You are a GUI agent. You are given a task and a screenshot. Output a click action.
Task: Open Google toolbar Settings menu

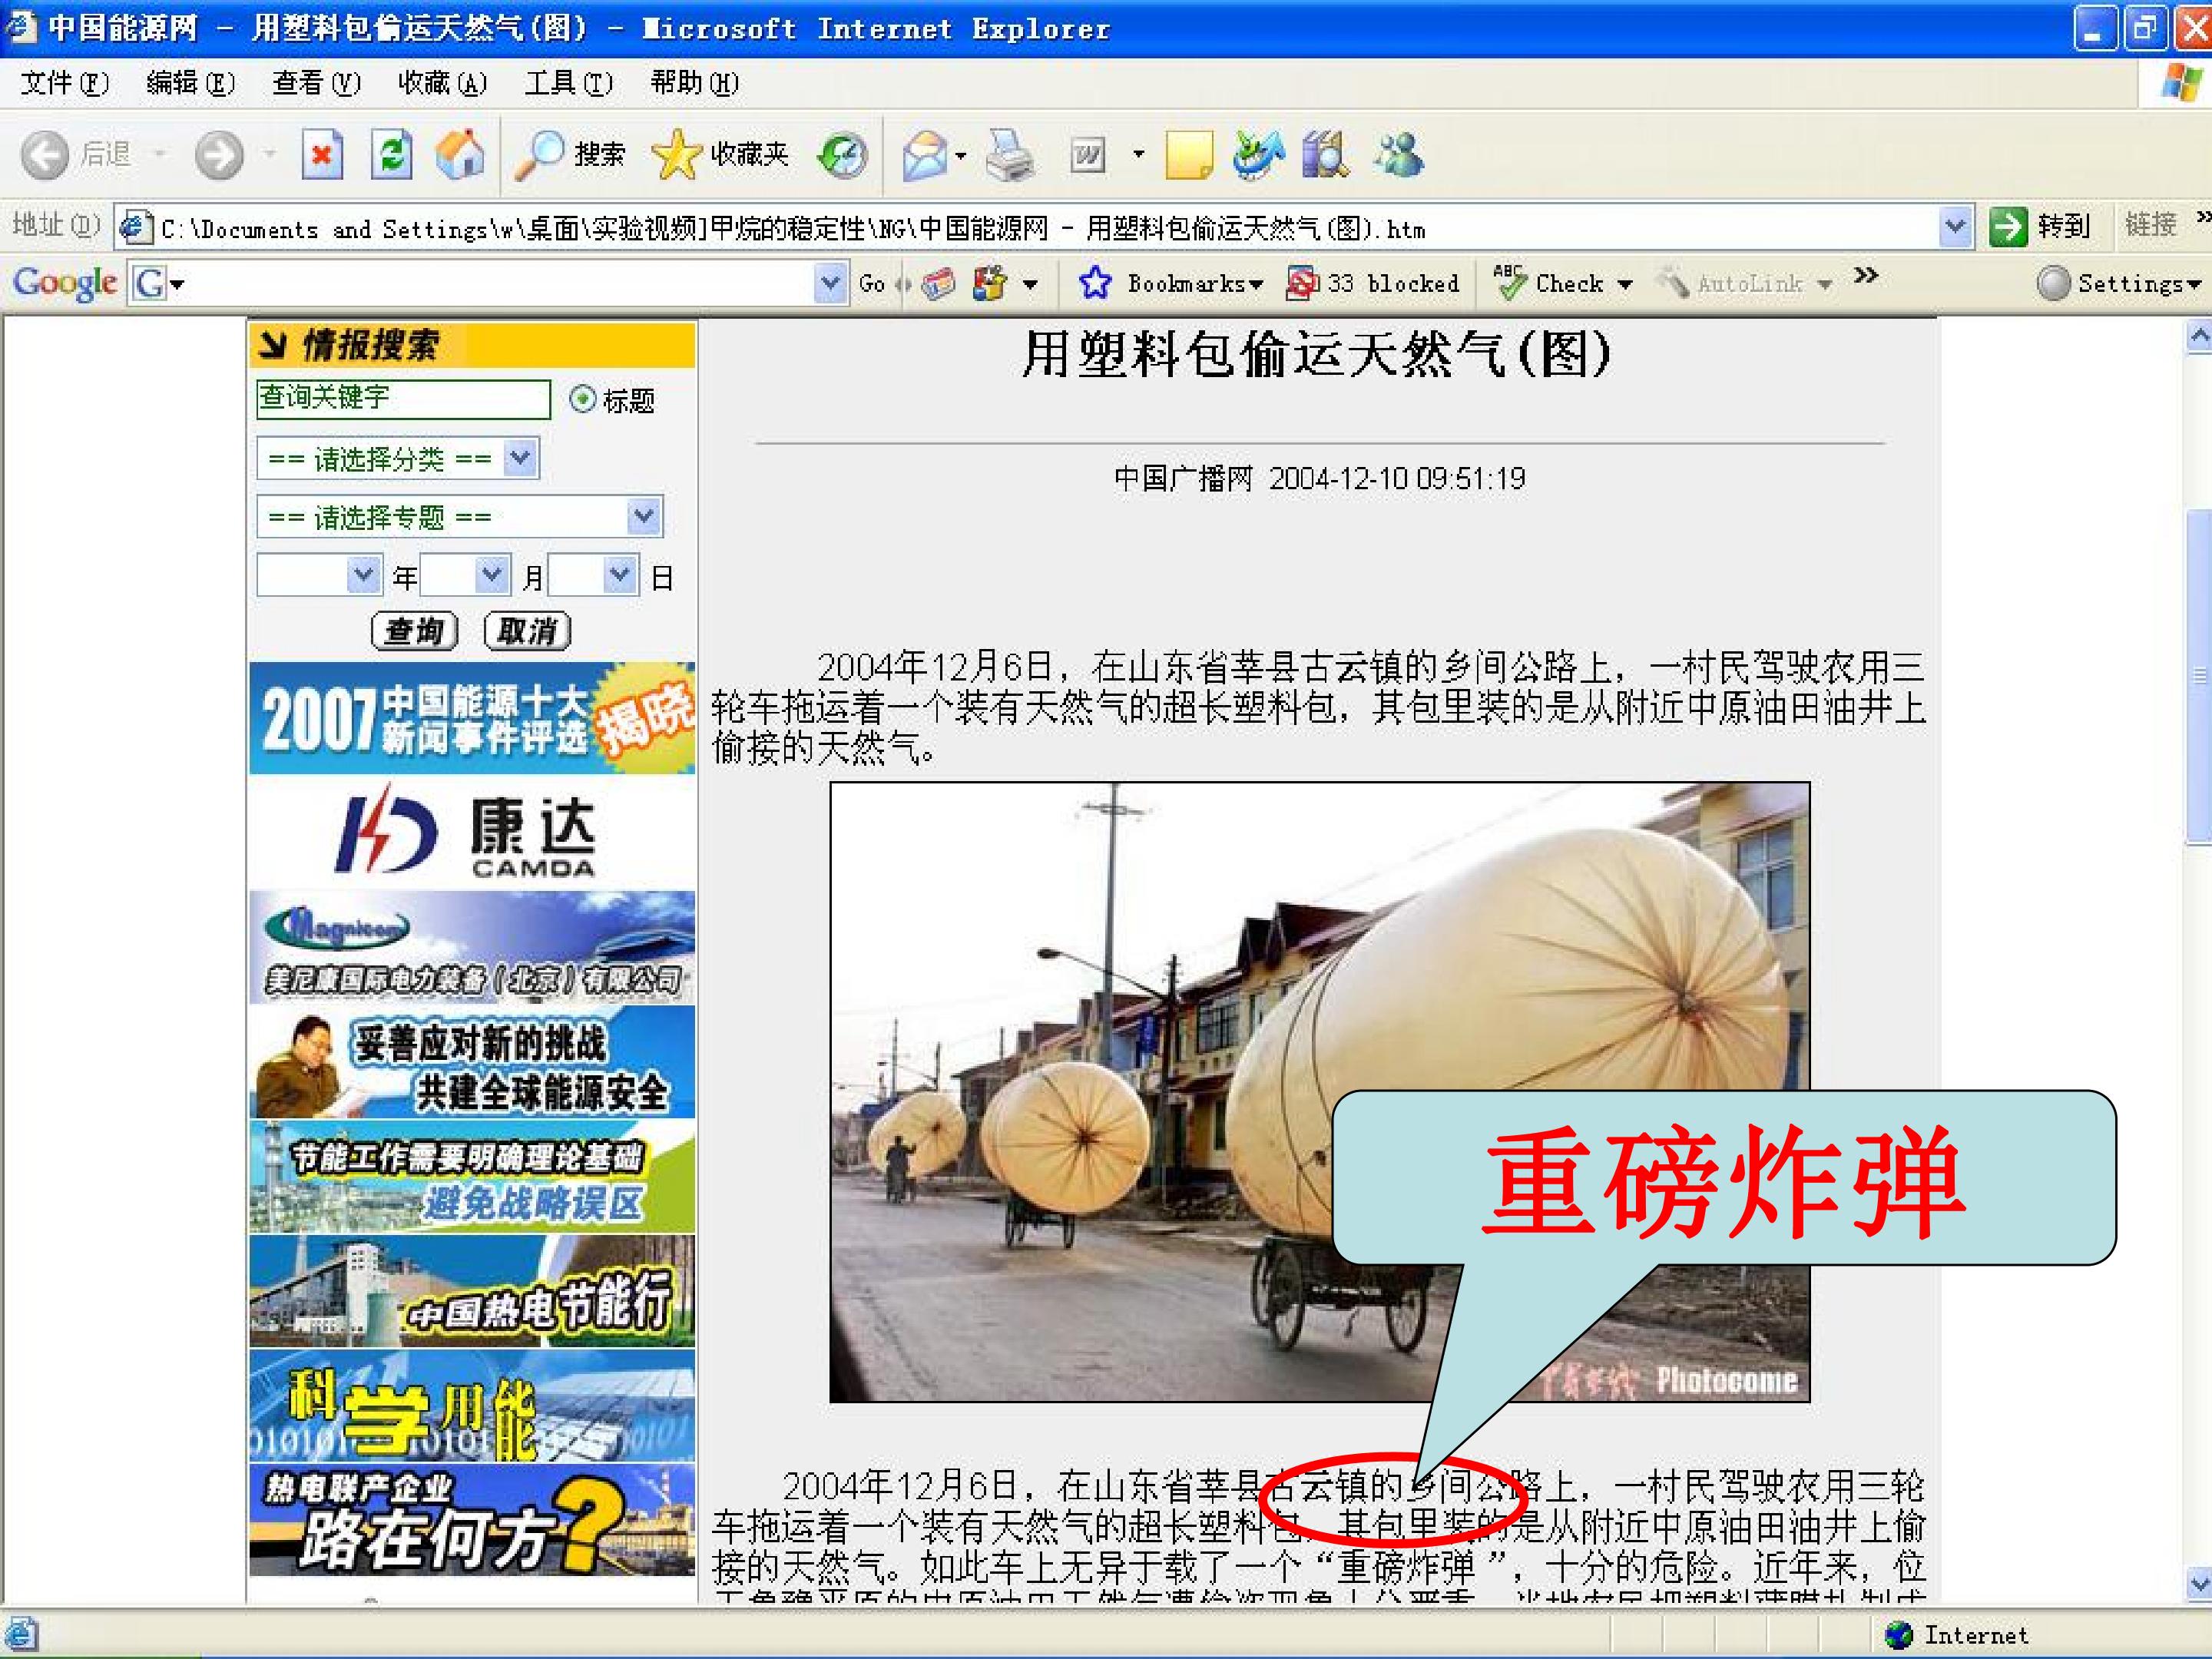coord(2118,283)
